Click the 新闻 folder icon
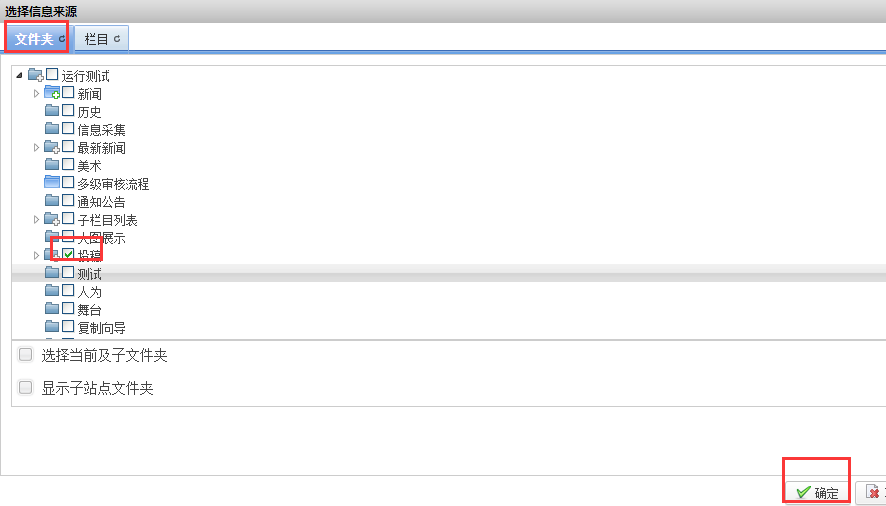The height and width of the screenshot is (506, 886). 52,93
